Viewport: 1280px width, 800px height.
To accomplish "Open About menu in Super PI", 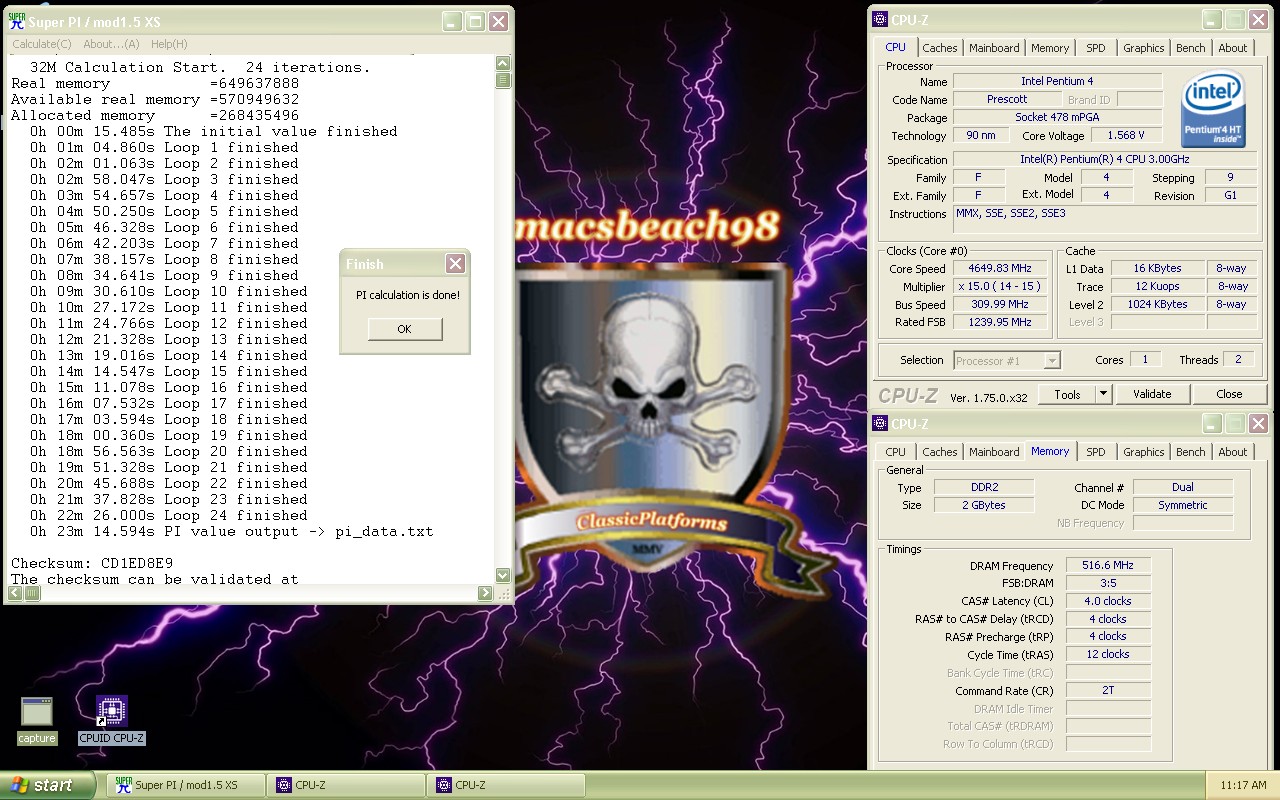I will (111, 44).
